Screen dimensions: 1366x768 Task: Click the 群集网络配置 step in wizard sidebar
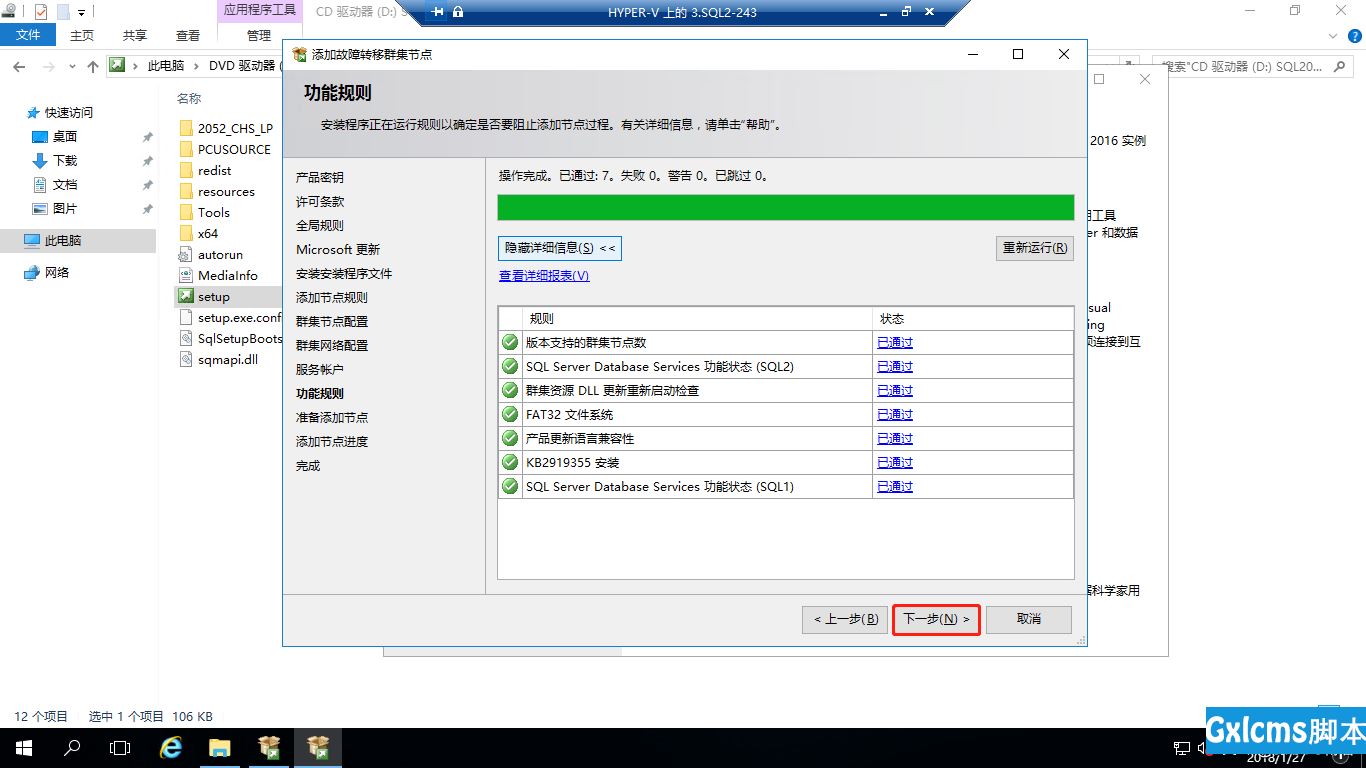pos(332,345)
